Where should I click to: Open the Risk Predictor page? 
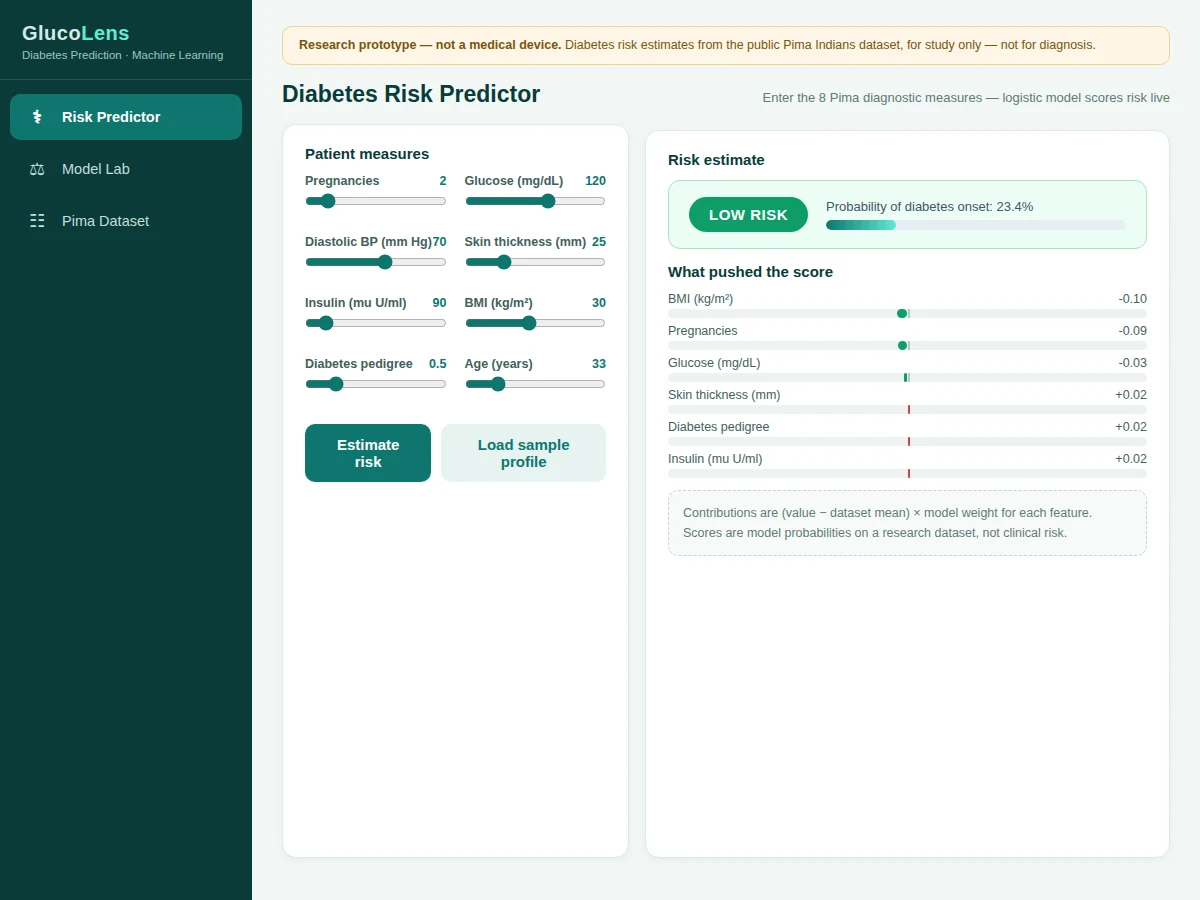(x=126, y=117)
